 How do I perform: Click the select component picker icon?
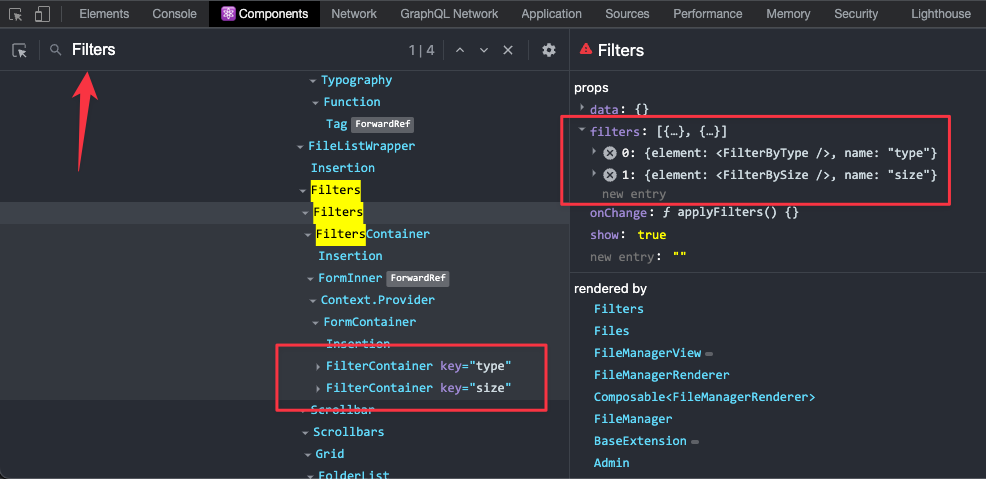tap(19, 50)
